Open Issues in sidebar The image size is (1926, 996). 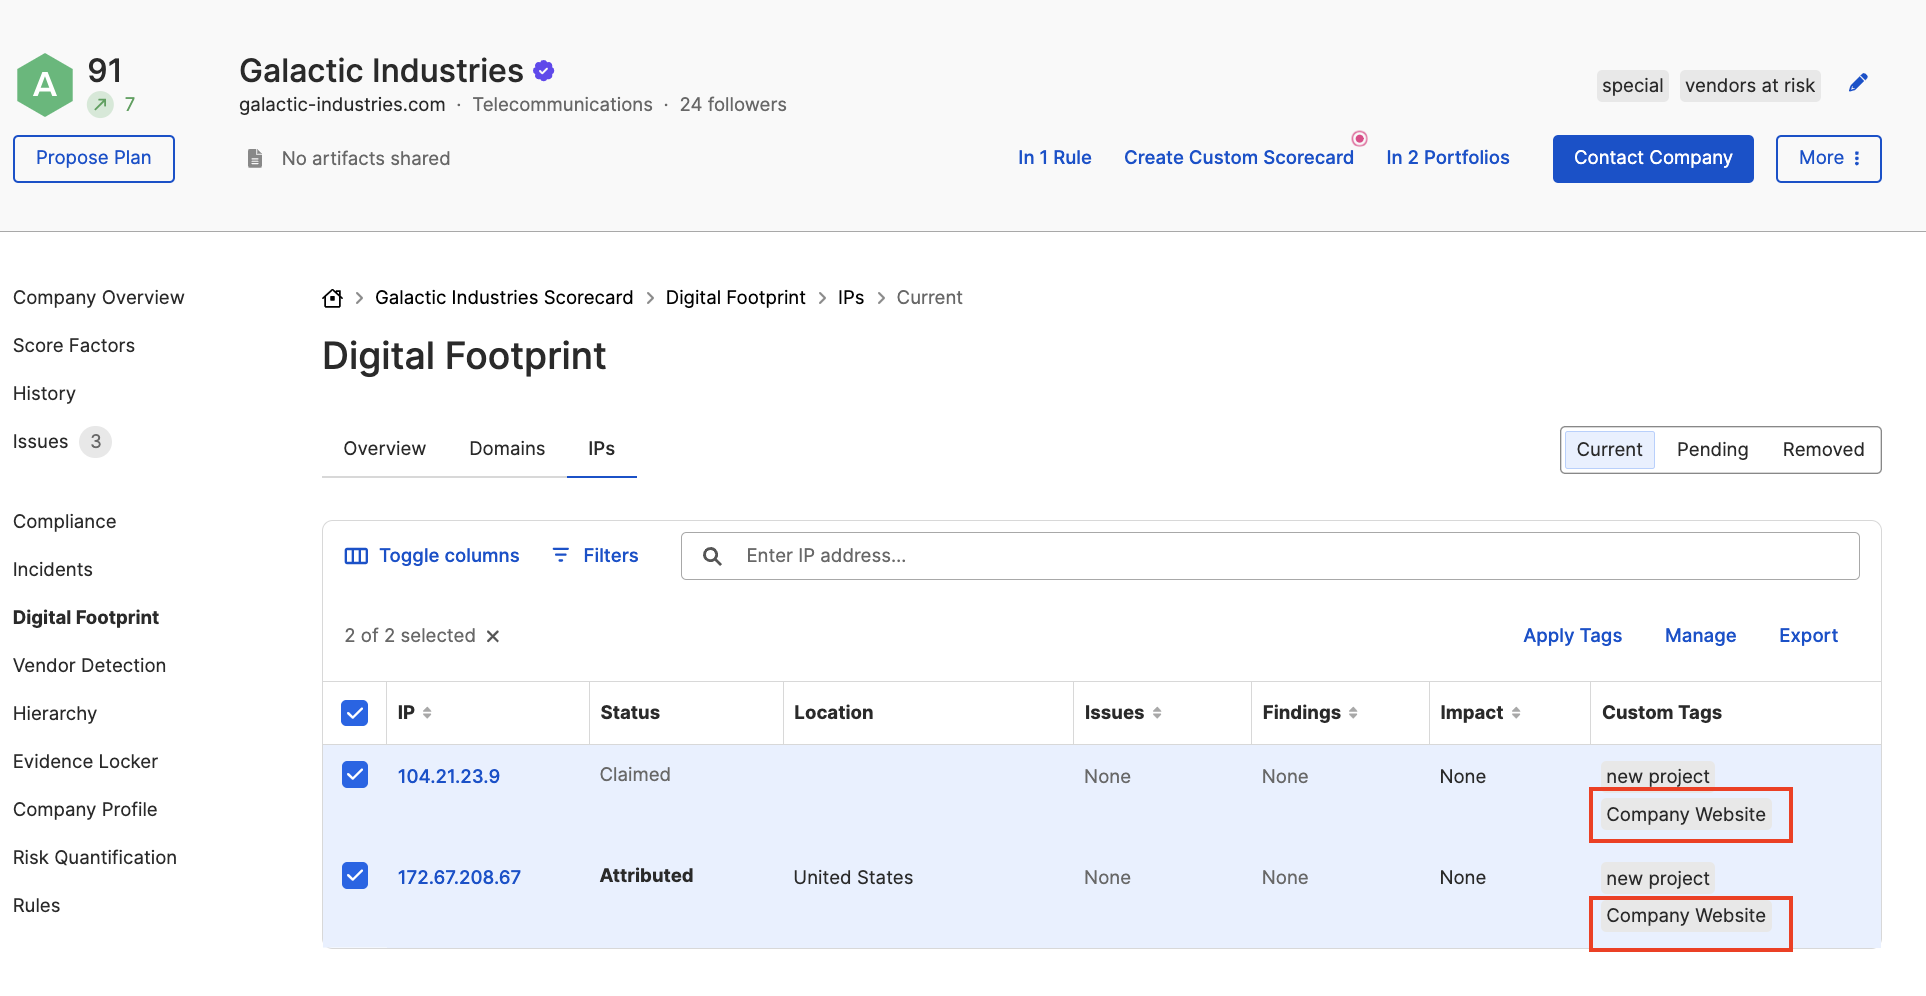[41, 442]
